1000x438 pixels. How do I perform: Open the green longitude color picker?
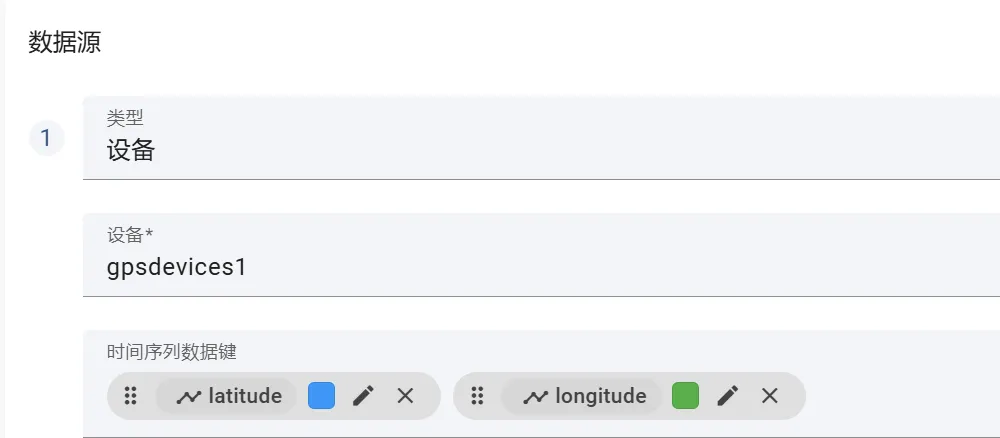[685, 396]
